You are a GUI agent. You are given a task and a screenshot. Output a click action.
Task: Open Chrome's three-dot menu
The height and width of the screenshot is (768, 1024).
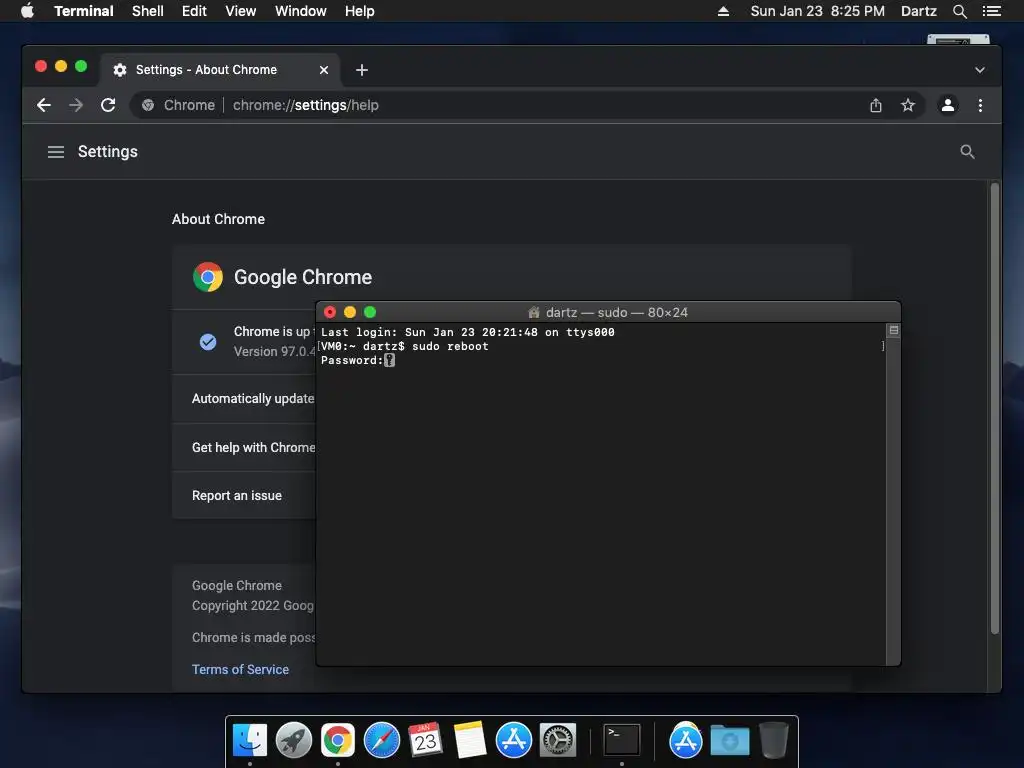point(980,105)
